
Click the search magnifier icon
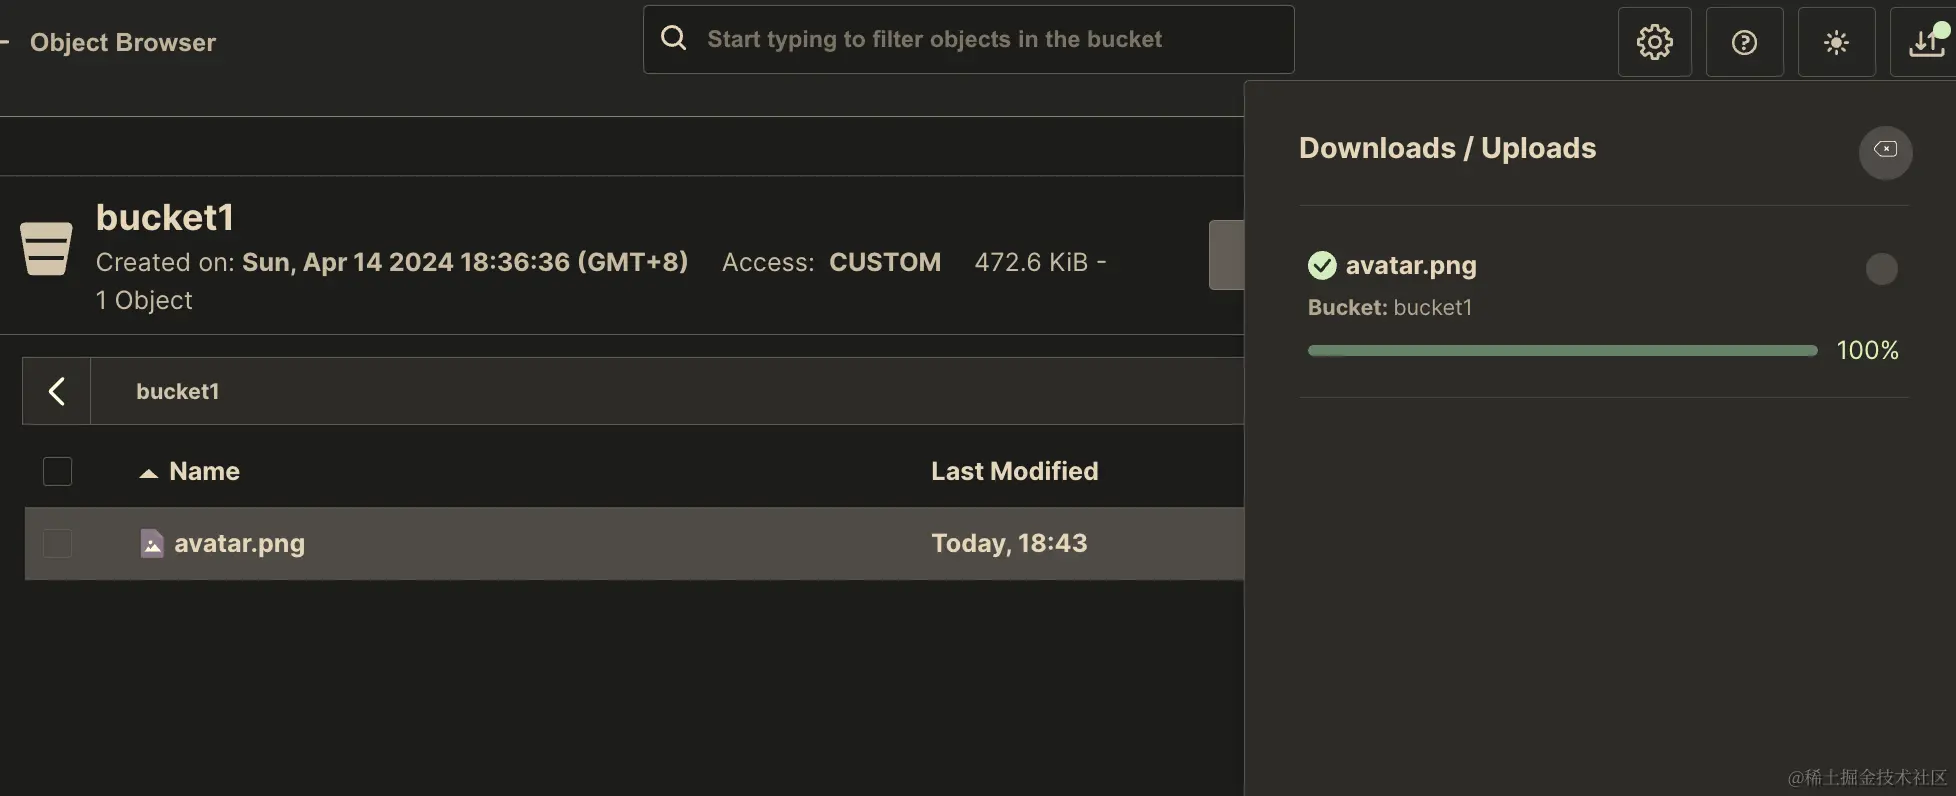(674, 38)
